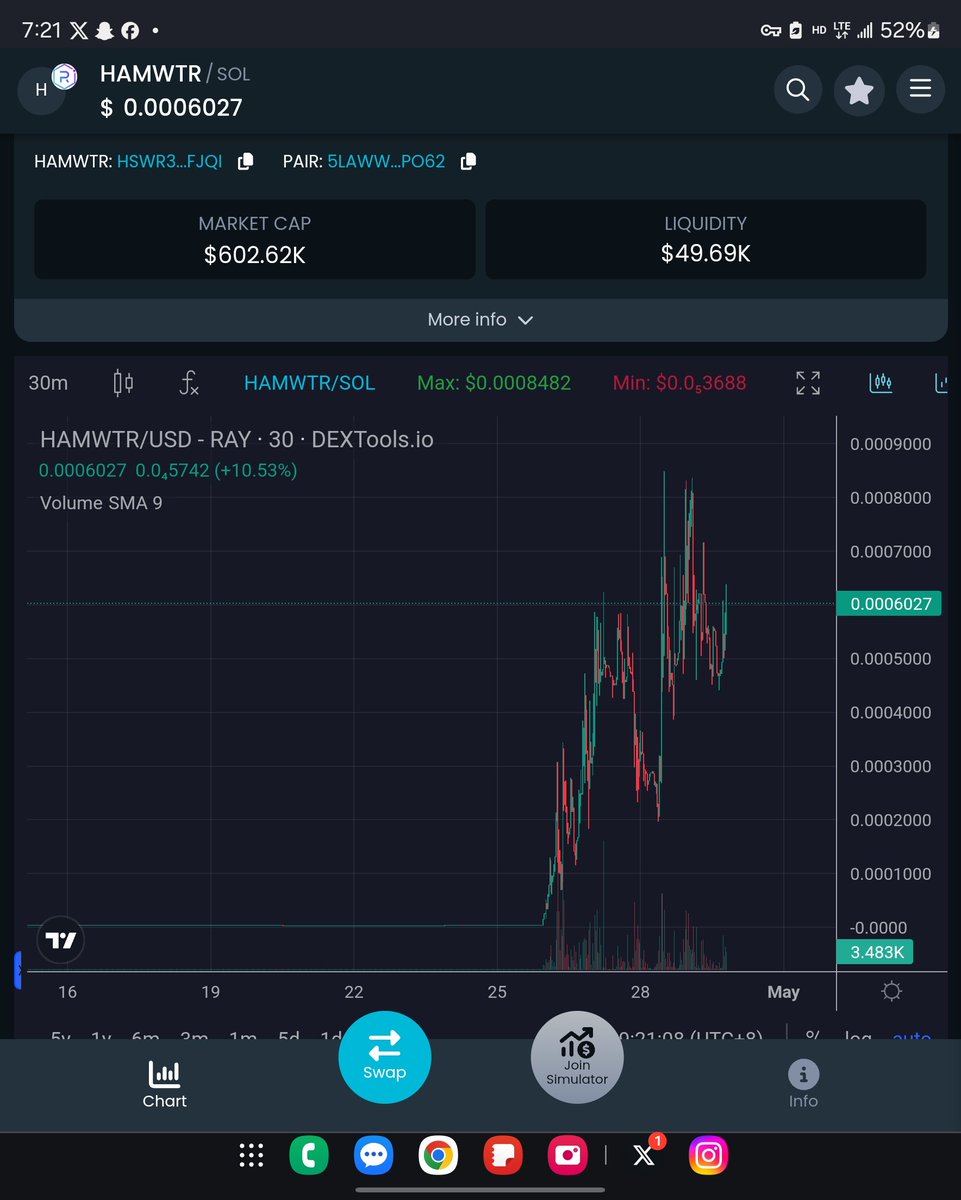Image resolution: width=961 pixels, height=1200 pixels.
Task: Open the fx indicators menu
Action: [x=188, y=383]
